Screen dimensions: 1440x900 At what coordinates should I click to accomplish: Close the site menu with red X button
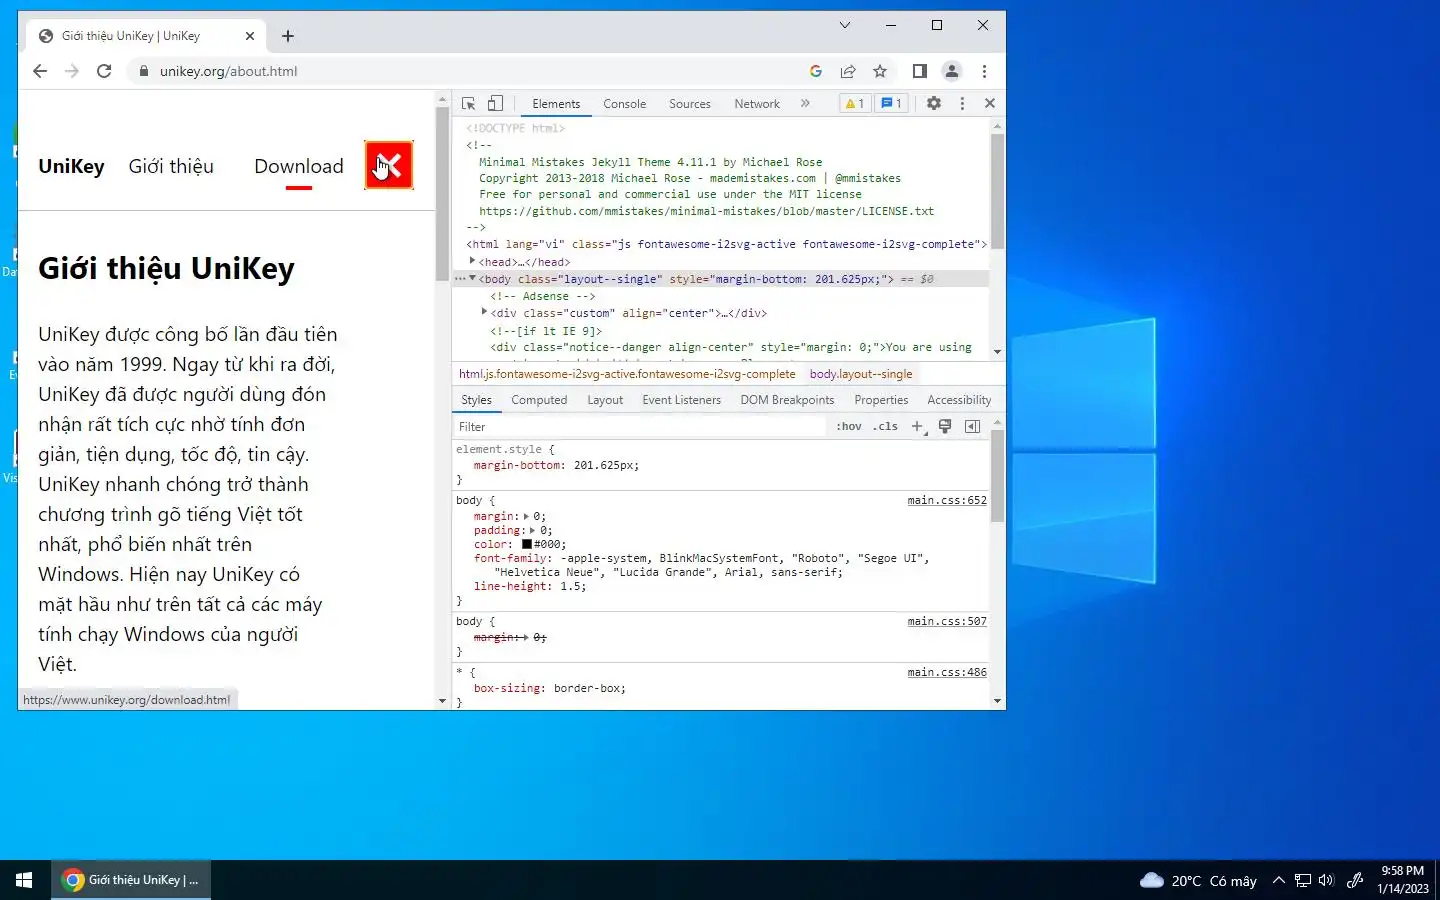pyautogui.click(x=389, y=165)
